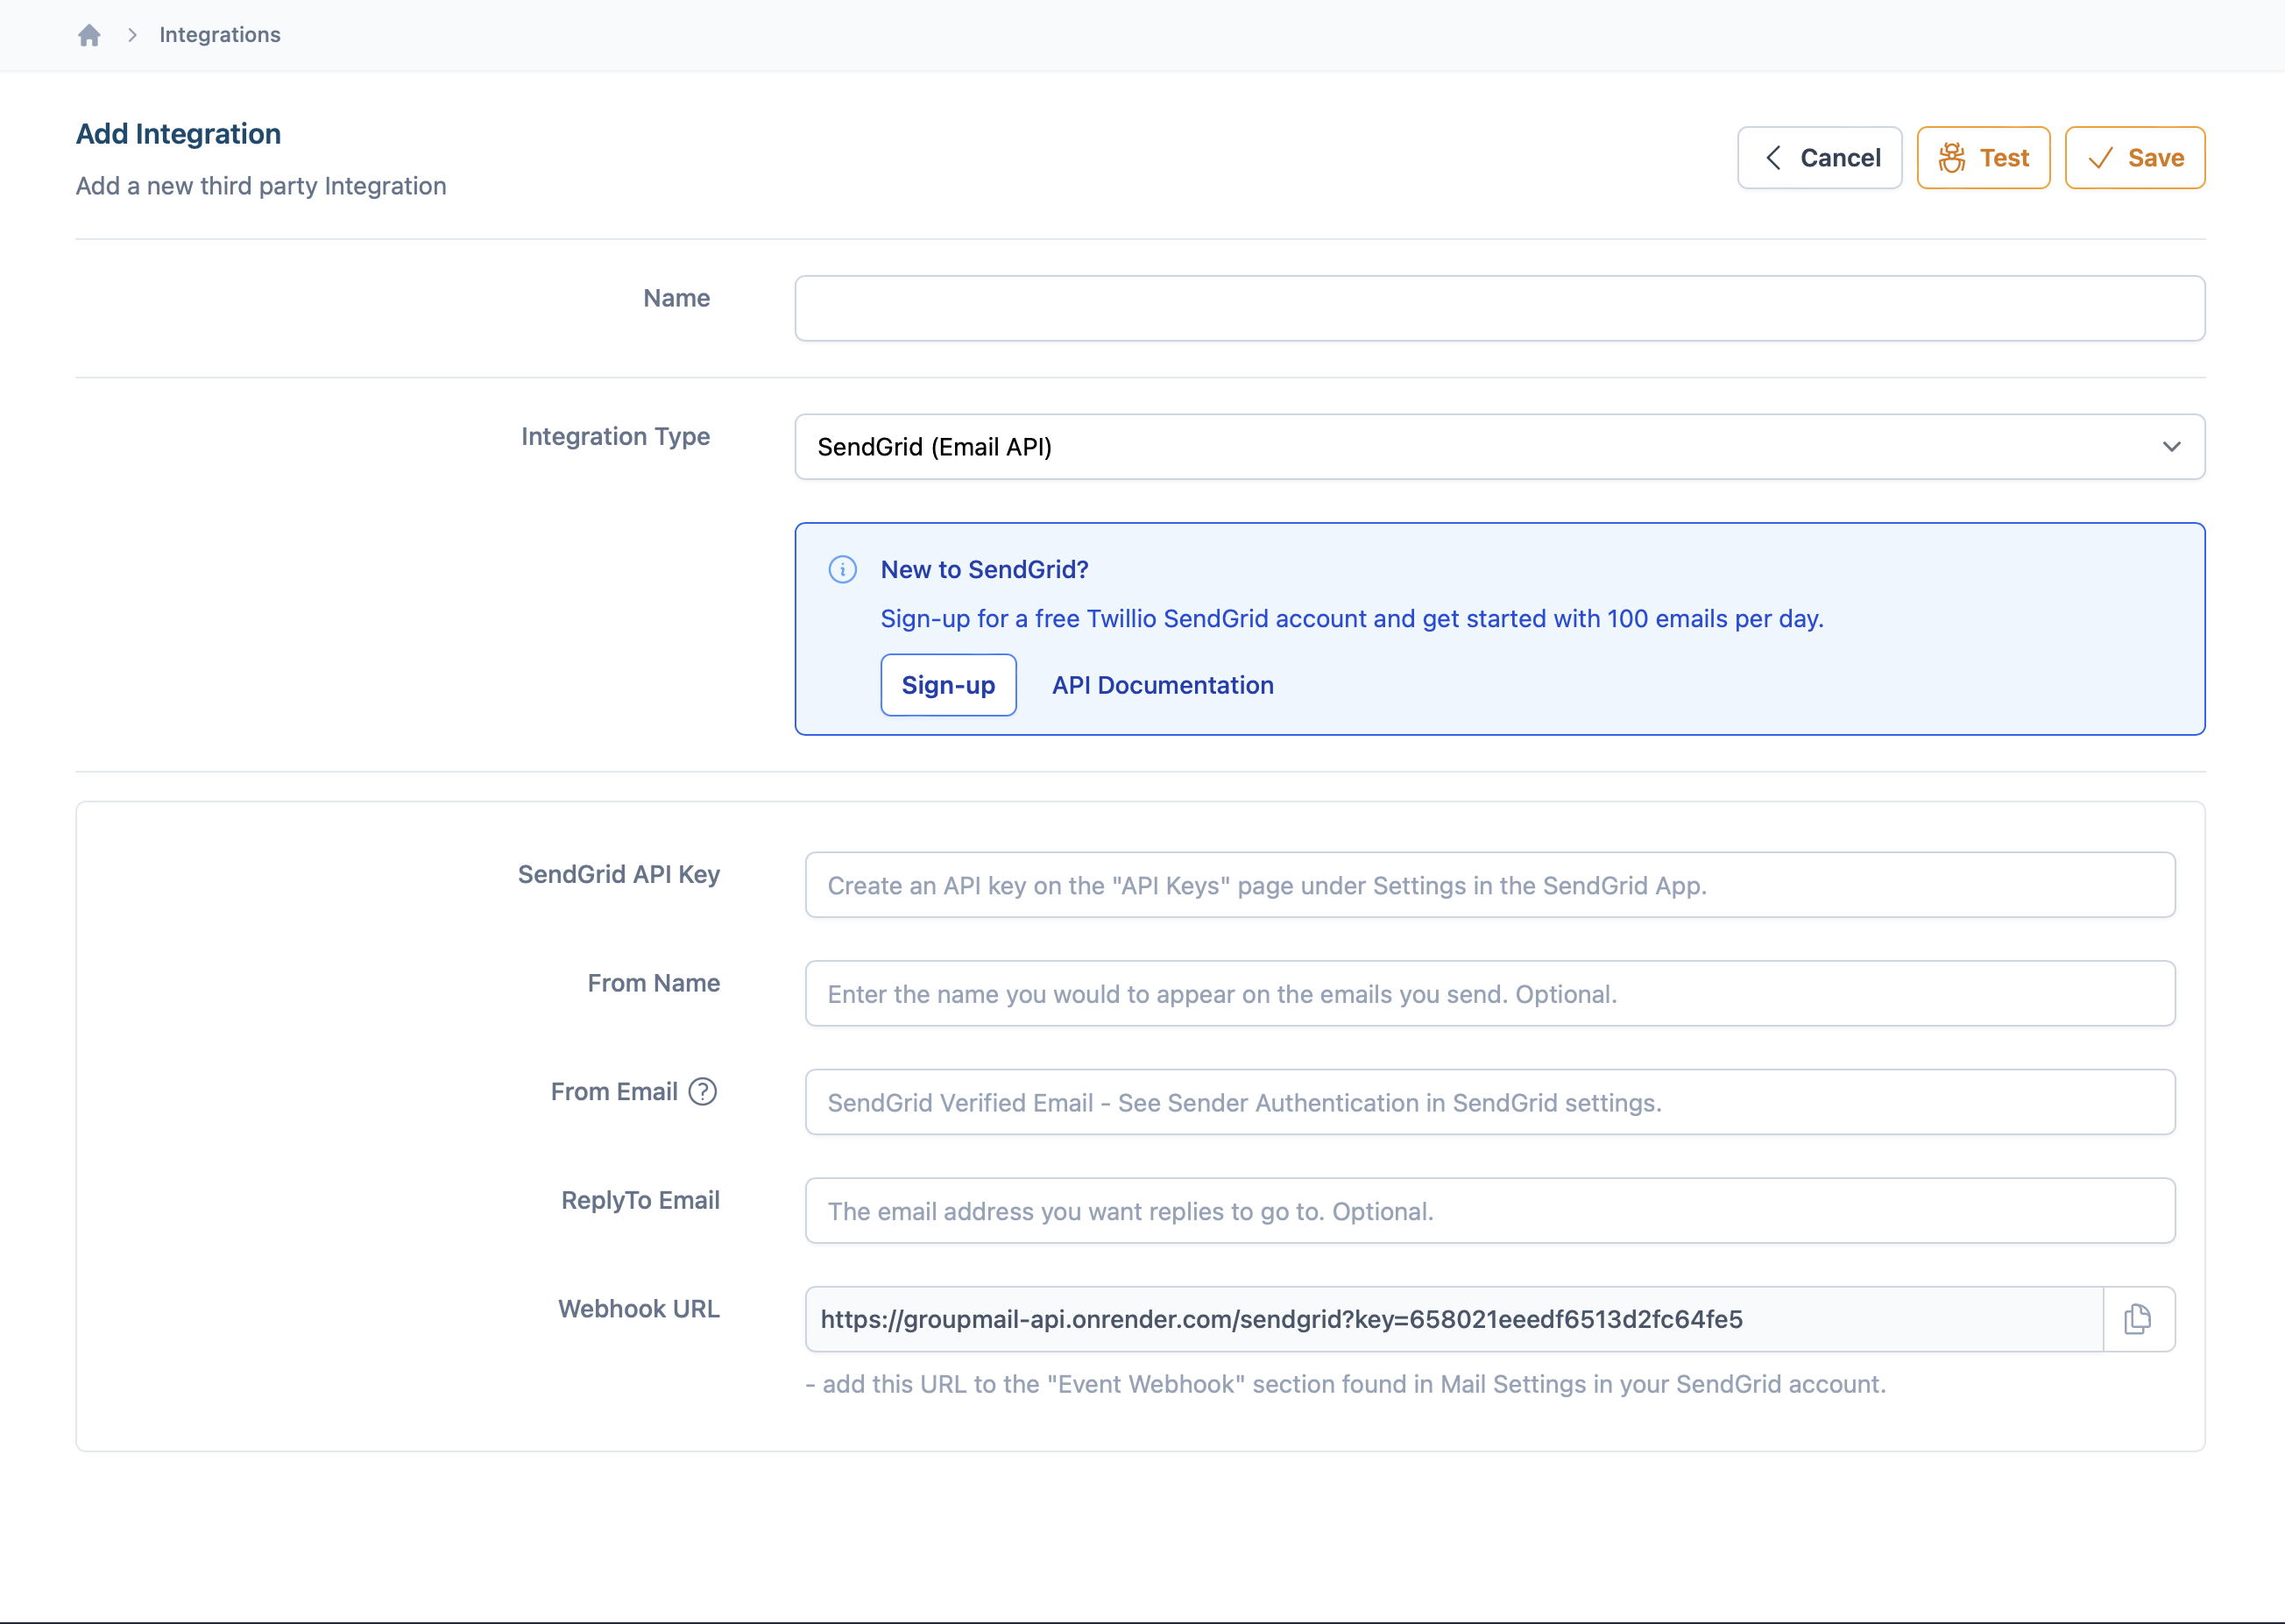Open the API Documentation link
This screenshot has height=1624, width=2285.
click(x=1162, y=685)
